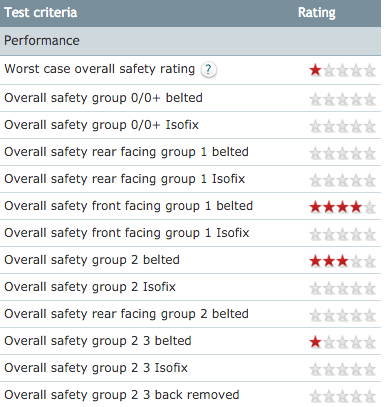Click the empty stars for group 0/0+ Isofix
This screenshot has width=386, height=407.
click(x=343, y=126)
